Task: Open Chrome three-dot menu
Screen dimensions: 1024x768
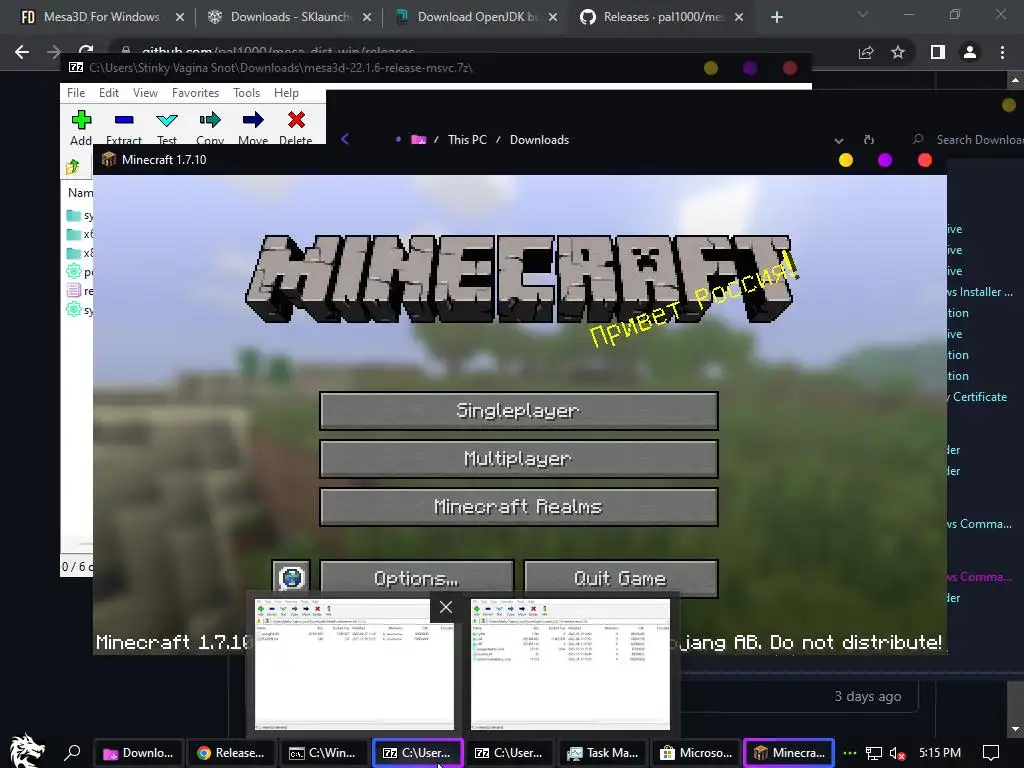Action: click(x=1002, y=52)
